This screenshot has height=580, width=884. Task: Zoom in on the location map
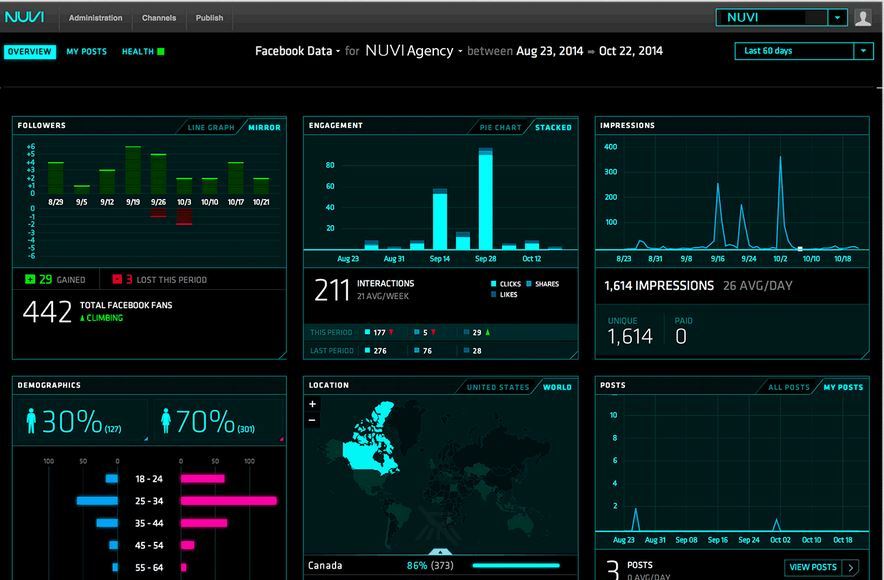(312, 404)
